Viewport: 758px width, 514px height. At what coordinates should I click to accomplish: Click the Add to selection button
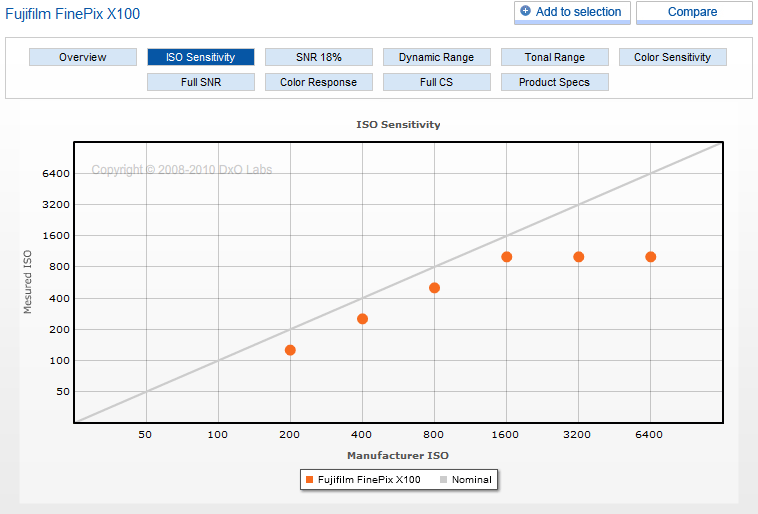tap(572, 13)
